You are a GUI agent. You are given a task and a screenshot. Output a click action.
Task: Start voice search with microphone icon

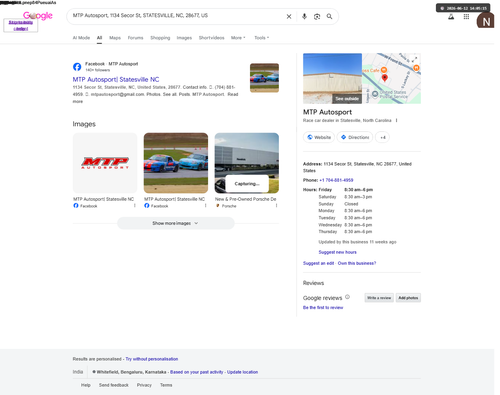[x=304, y=16]
